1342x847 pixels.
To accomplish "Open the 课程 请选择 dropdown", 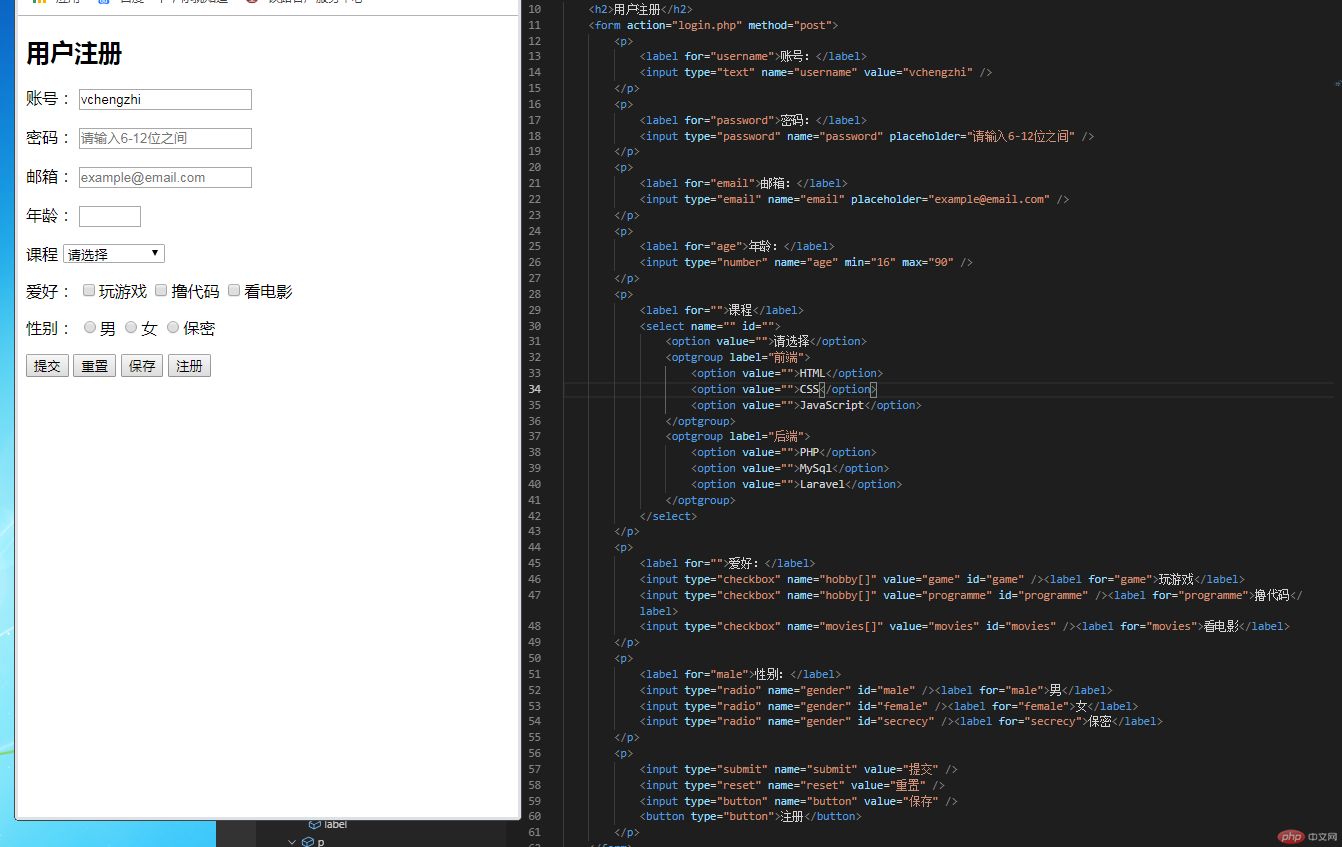I will [x=114, y=254].
